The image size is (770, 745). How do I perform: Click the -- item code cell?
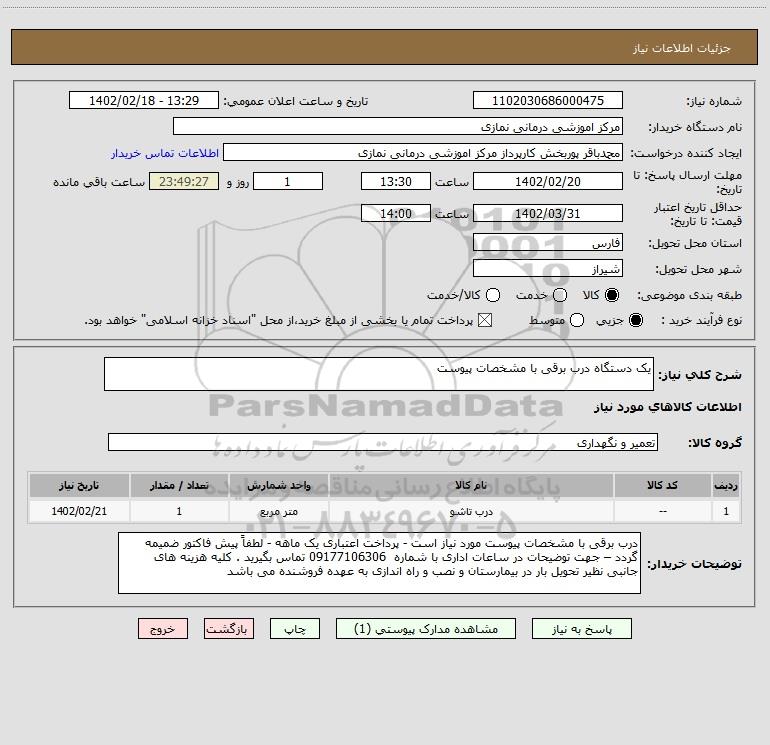(662, 511)
